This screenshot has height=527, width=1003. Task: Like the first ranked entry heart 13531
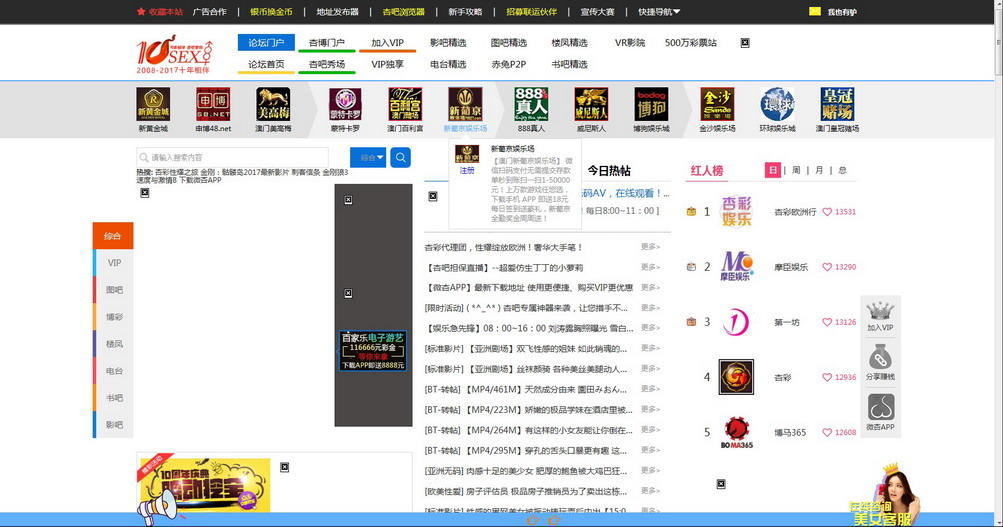coord(827,212)
